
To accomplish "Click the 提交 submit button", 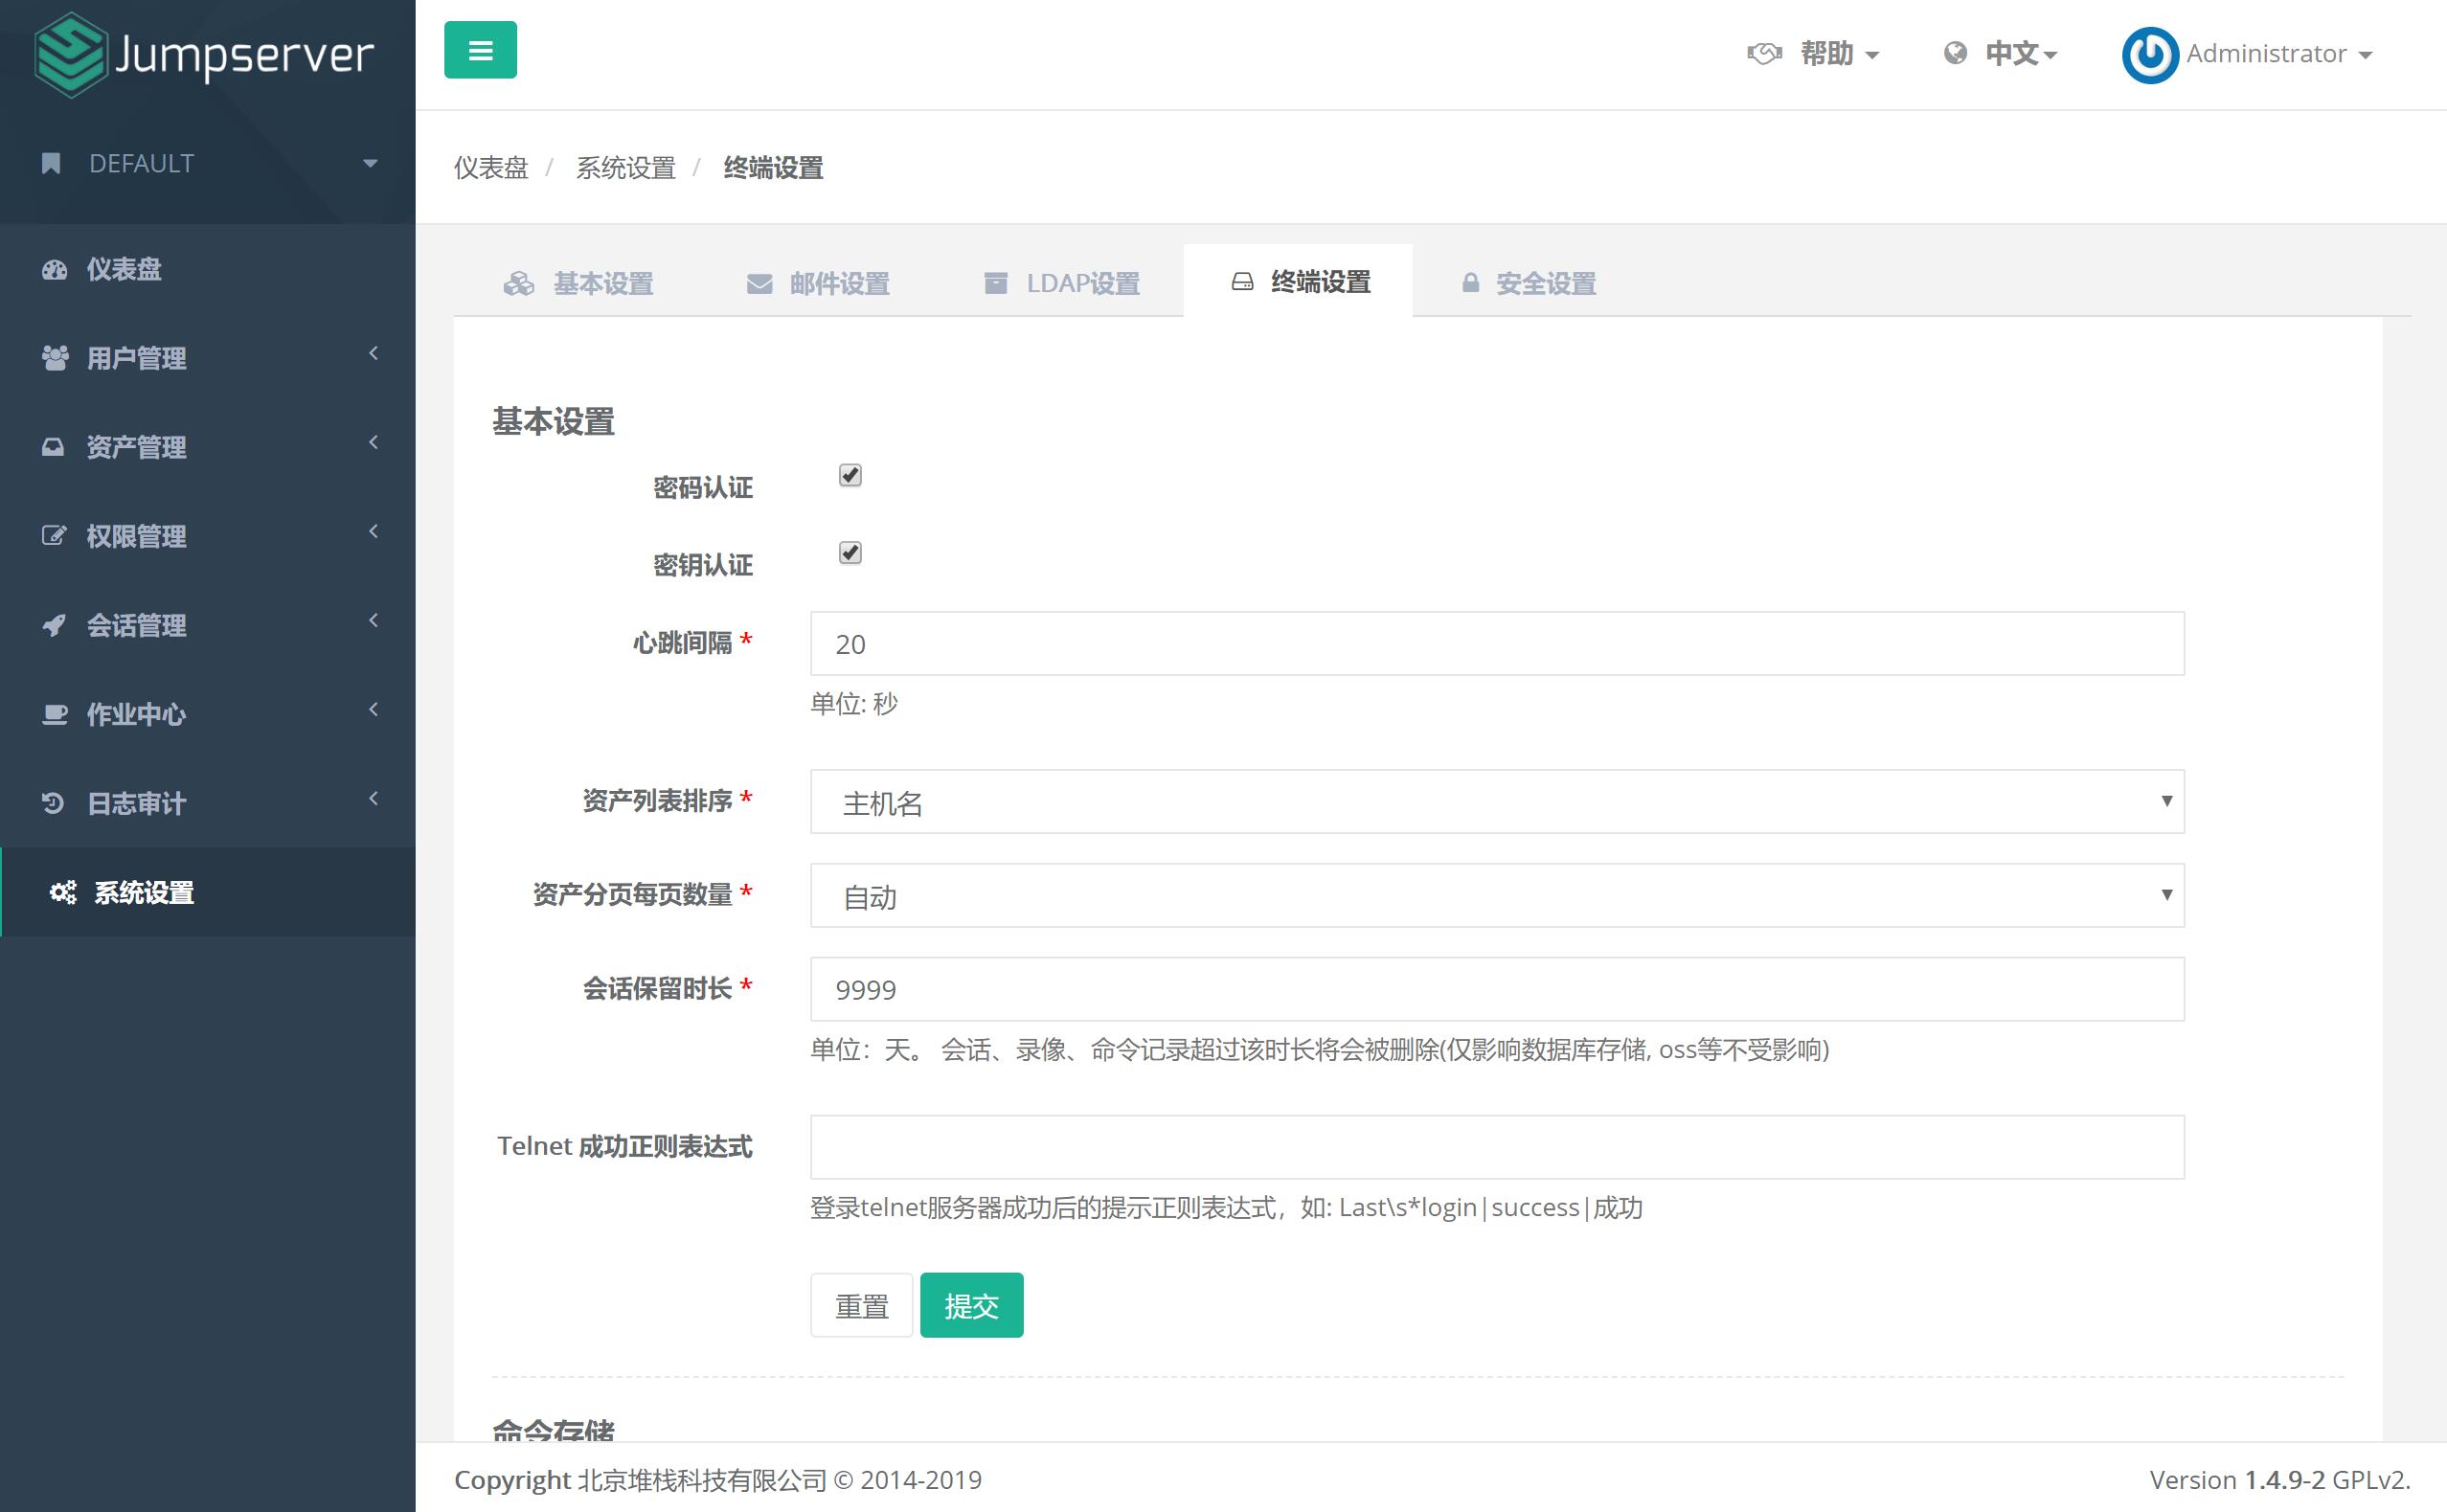I will (971, 1305).
